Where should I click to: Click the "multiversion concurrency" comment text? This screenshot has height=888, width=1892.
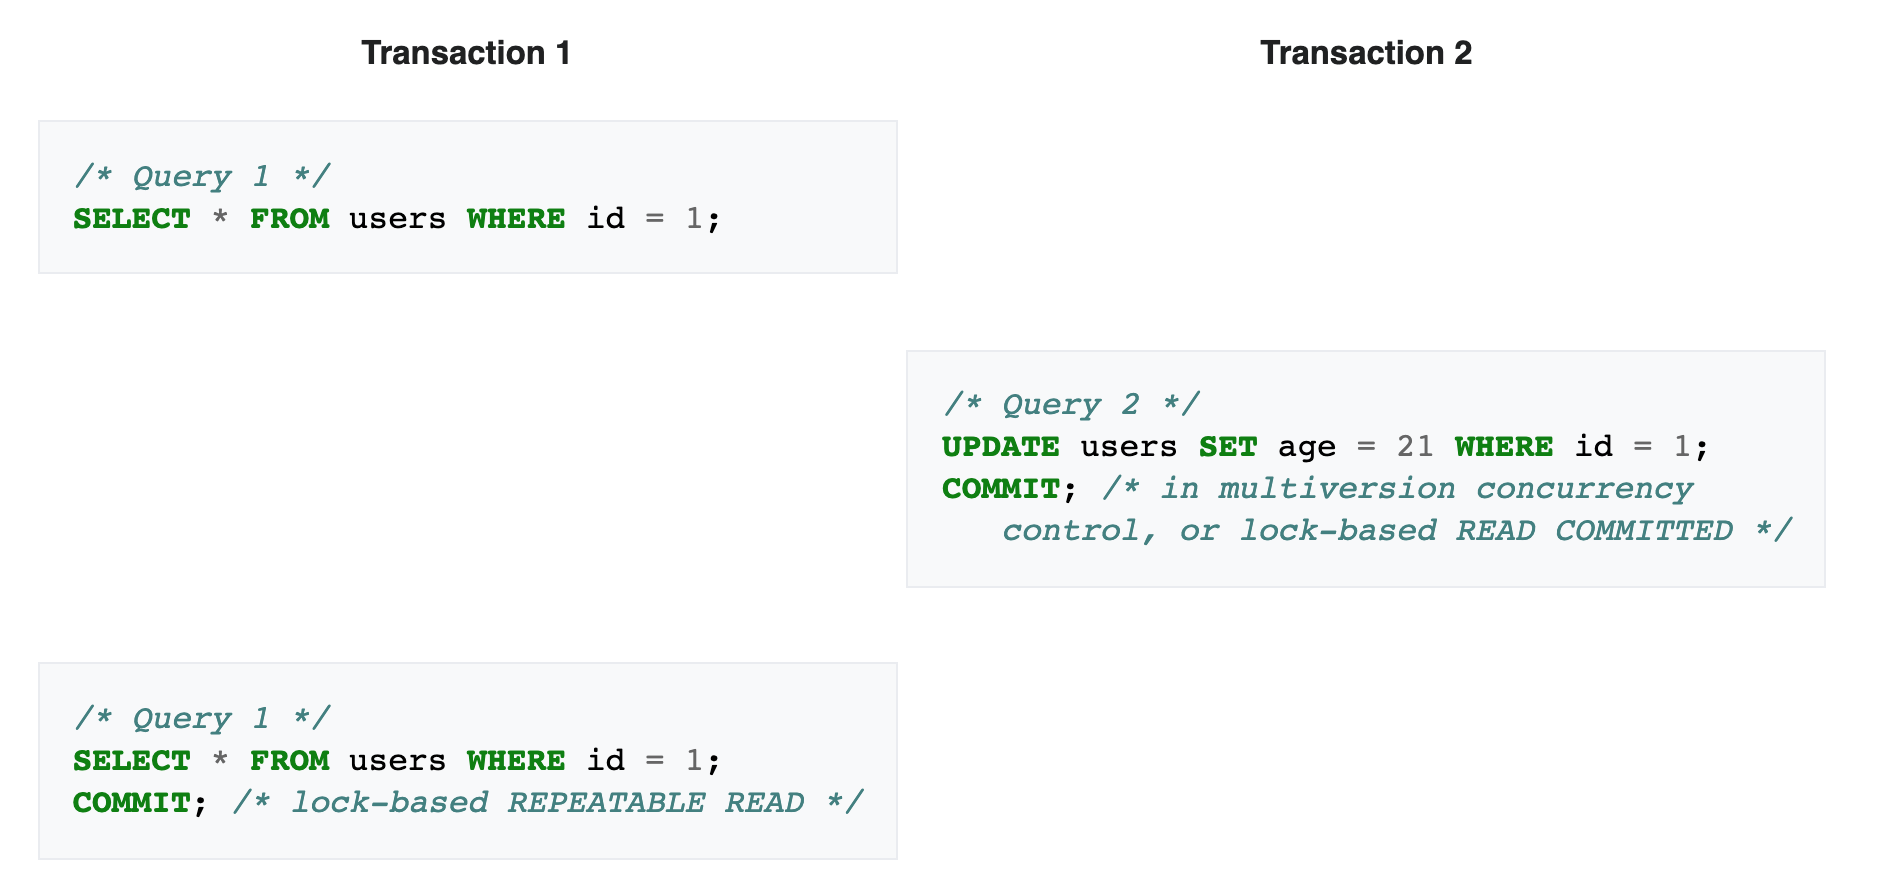[x=1455, y=488]
